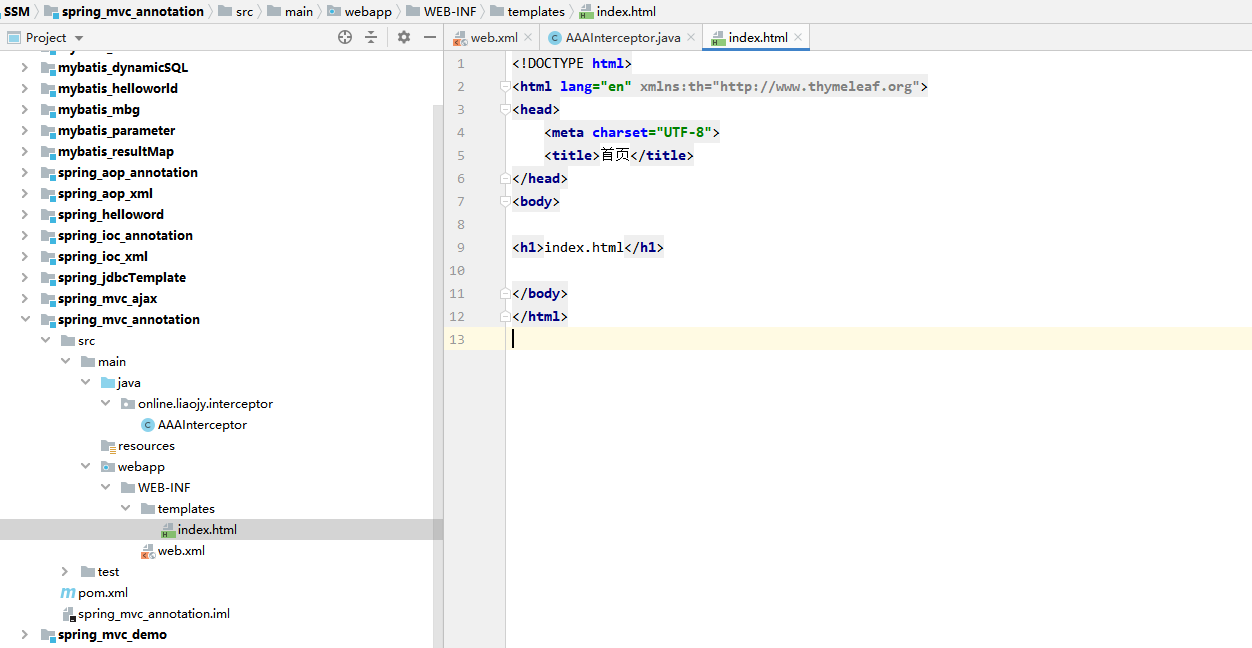Click webapp in the breadcrumb bar
Viewport: 1252px width, 648px height.
point(367,11)
